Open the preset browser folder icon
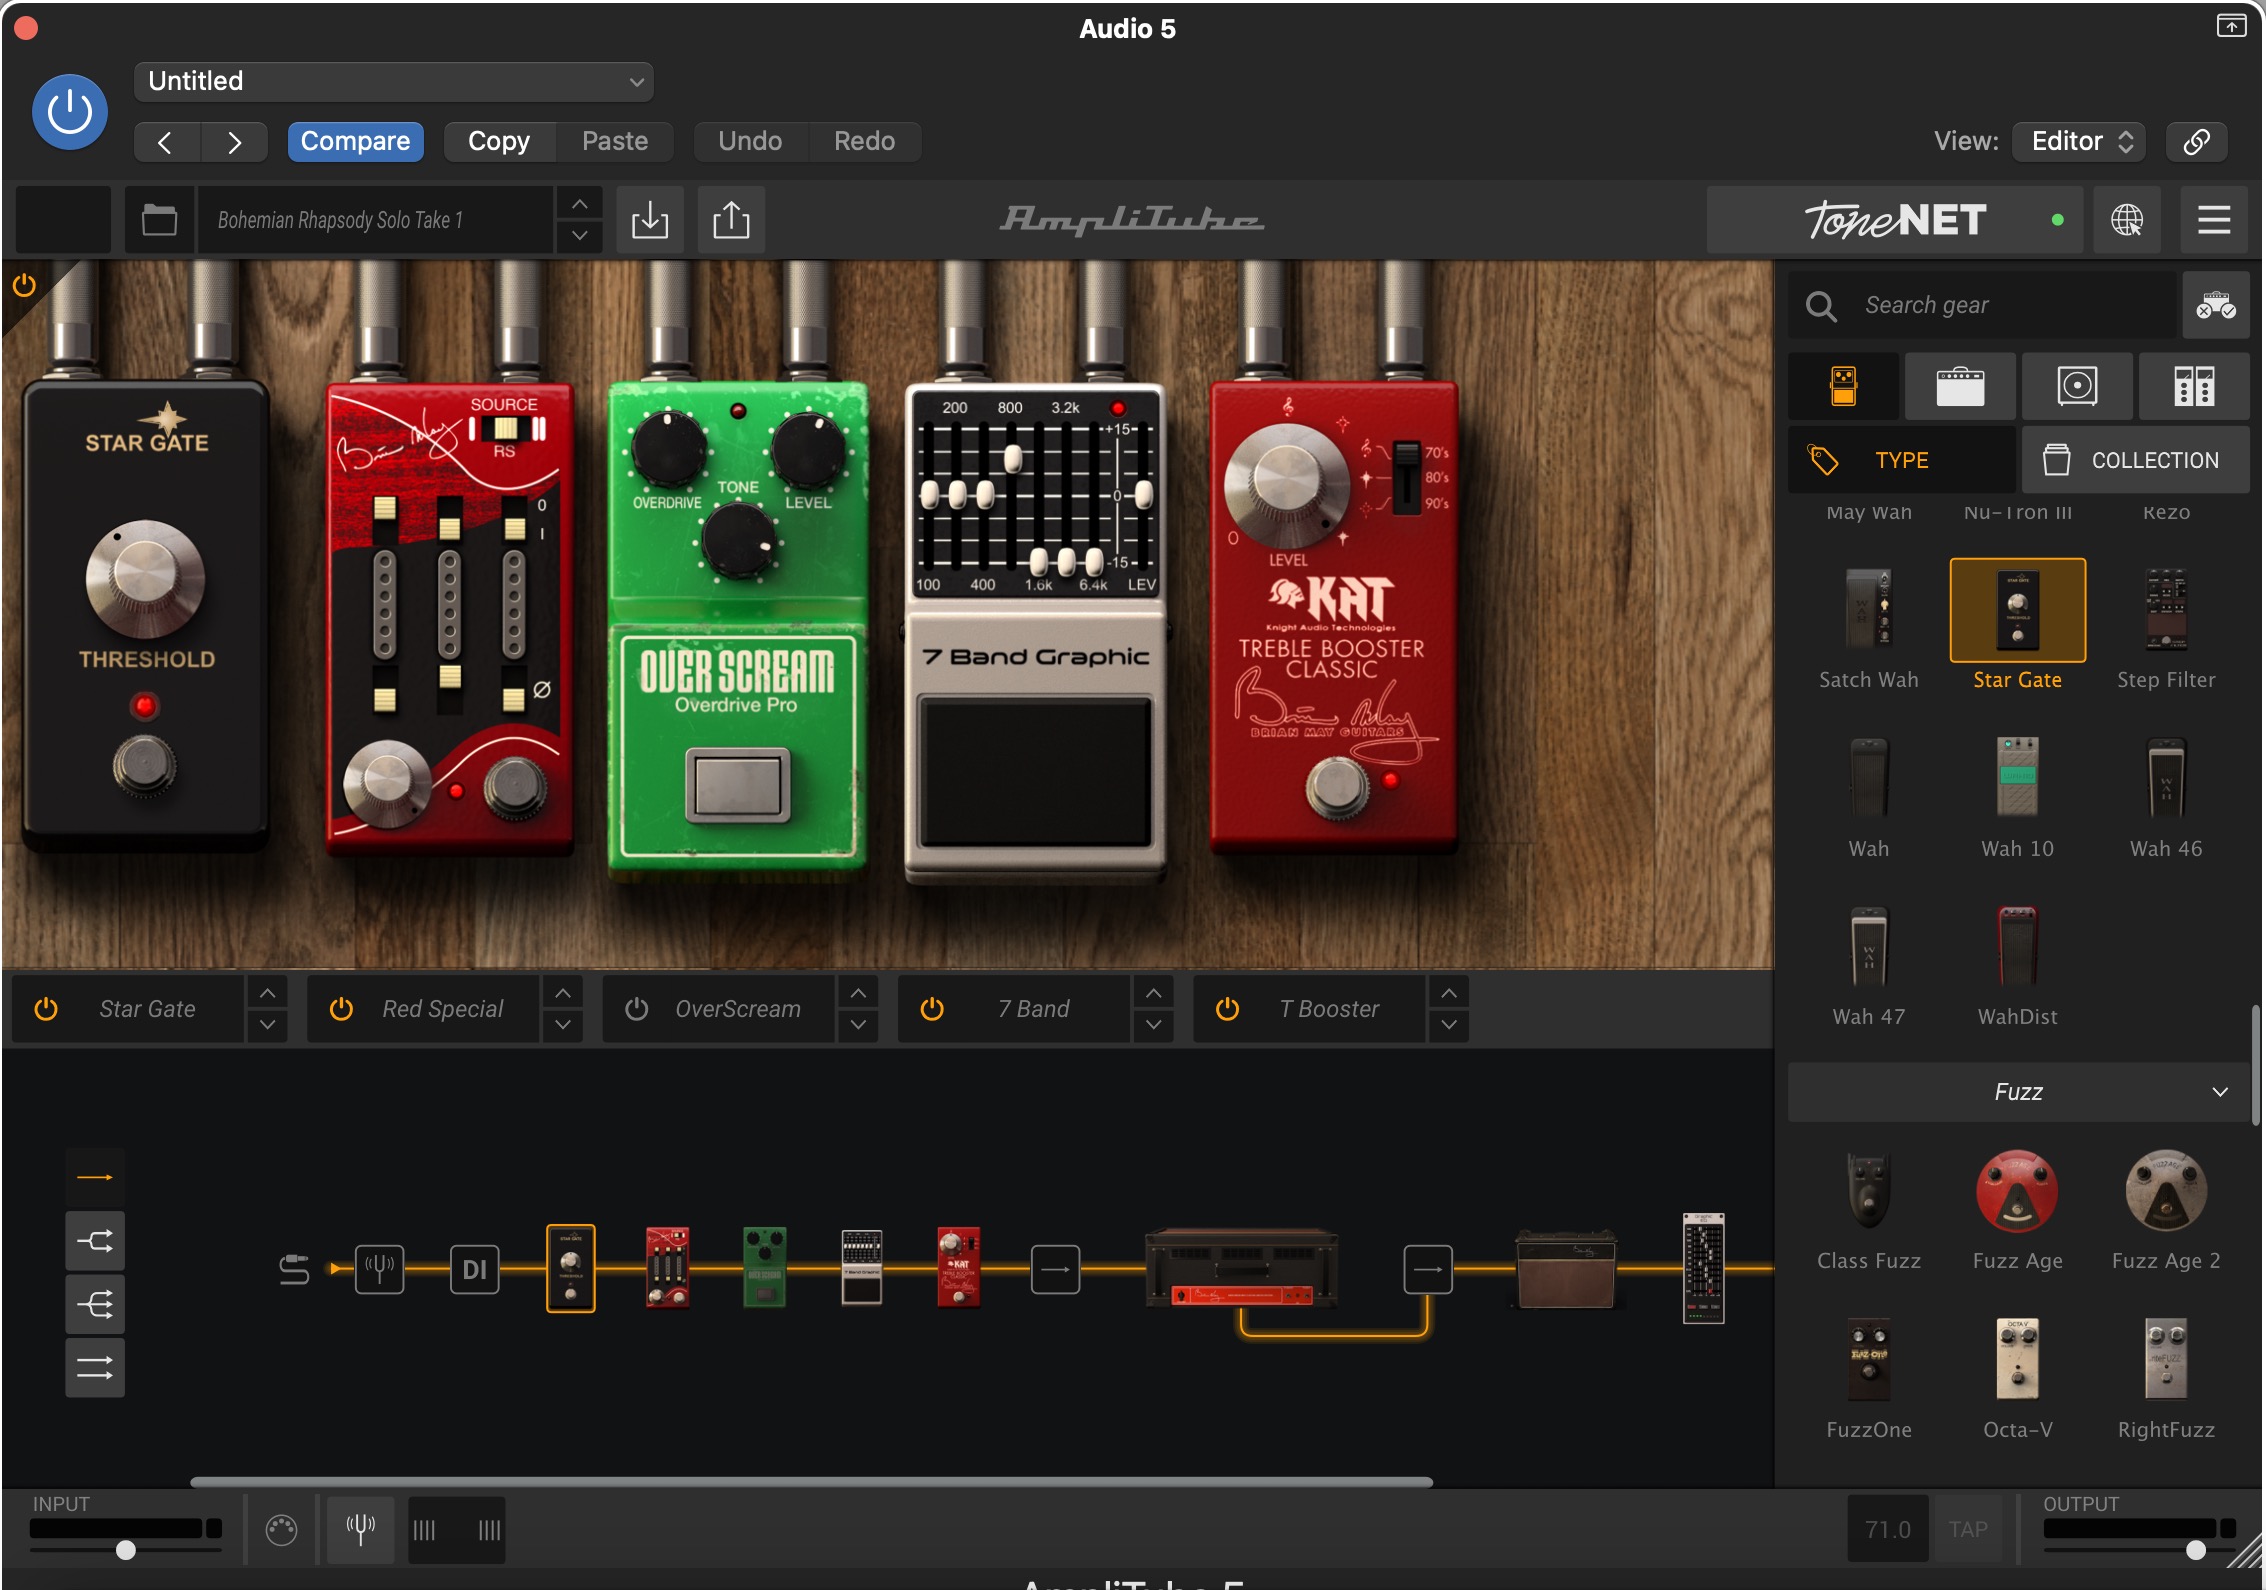Screen dimensions: 2266x1590 pos(159,220)
